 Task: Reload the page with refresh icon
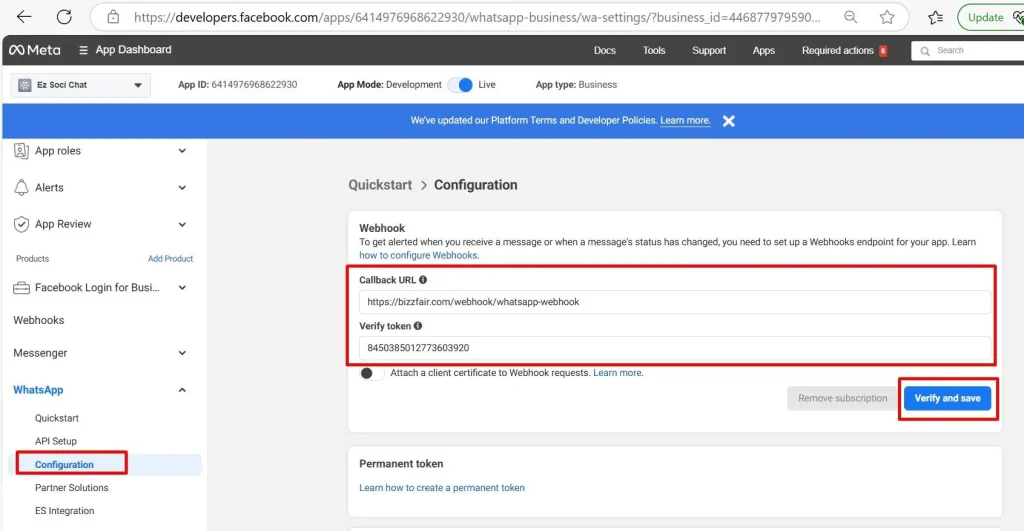point(64,17)
